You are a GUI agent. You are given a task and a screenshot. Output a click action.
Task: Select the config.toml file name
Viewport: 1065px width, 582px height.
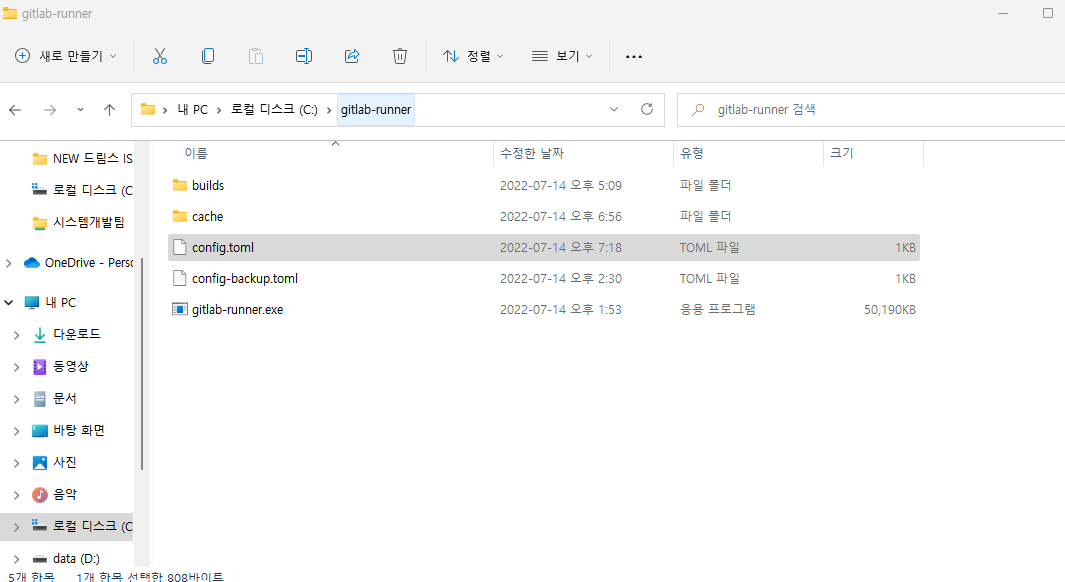(x=223, y=248)
